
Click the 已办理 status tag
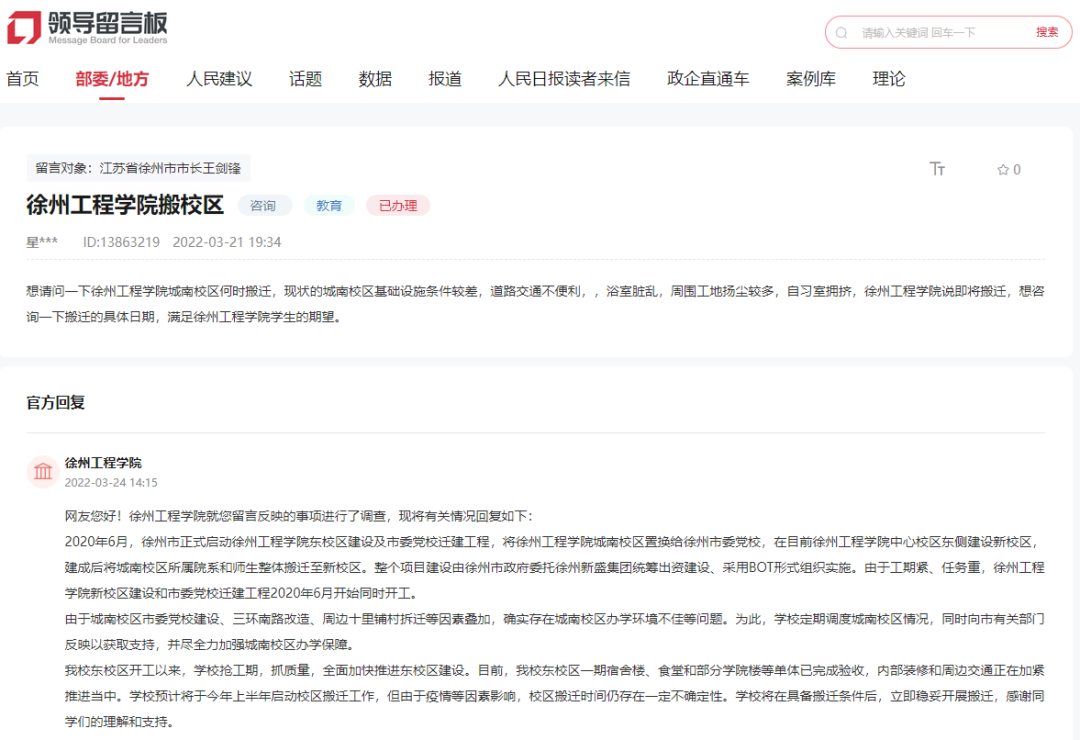pos(397,205)
